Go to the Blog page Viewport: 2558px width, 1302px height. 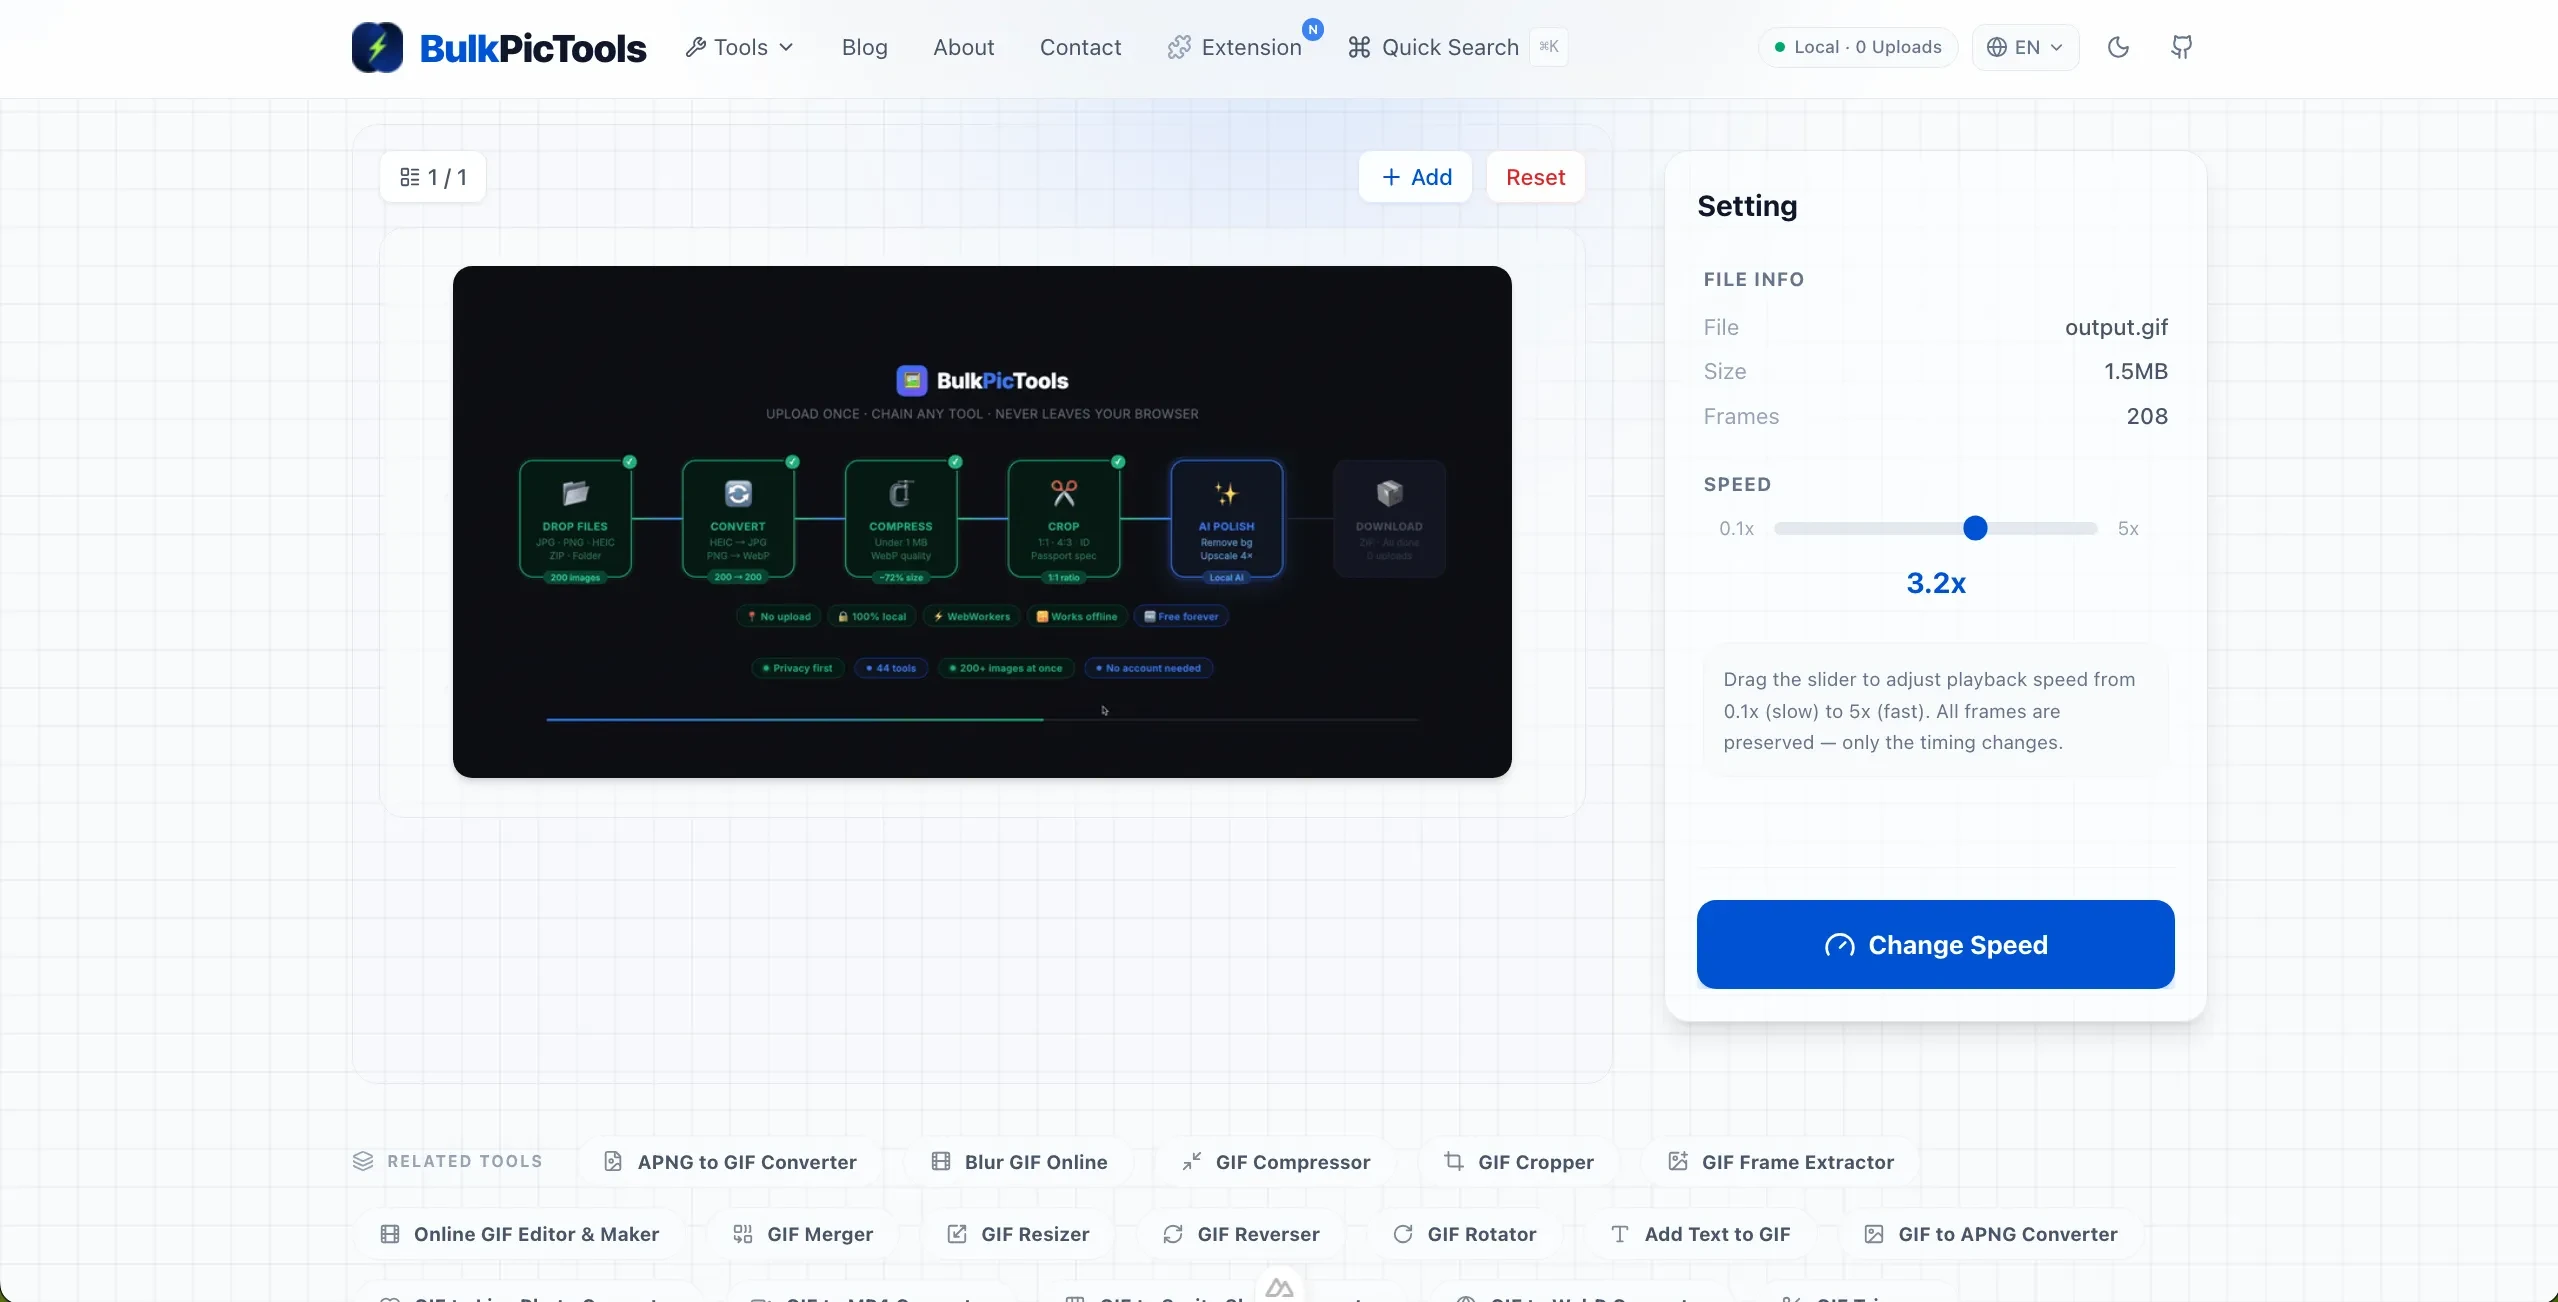(x=864, y=47)
